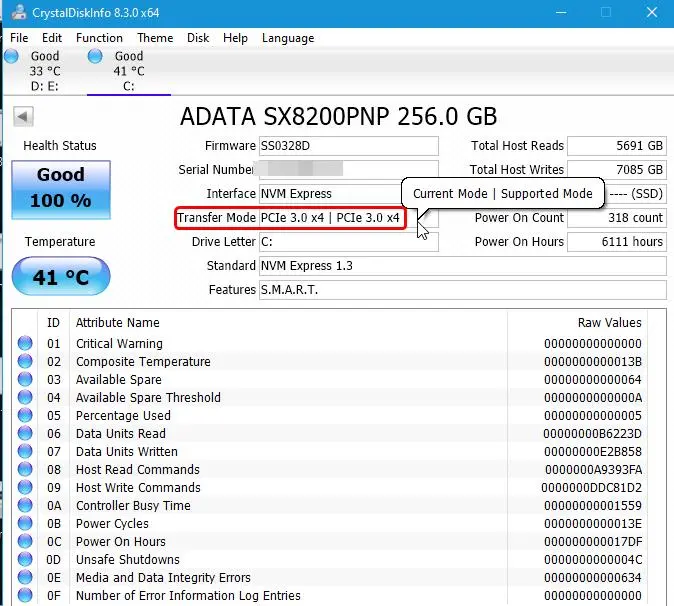674x606 pixels.
Task: Click the Total Host Writes value 7085 GB
Action: click(617, 170)
